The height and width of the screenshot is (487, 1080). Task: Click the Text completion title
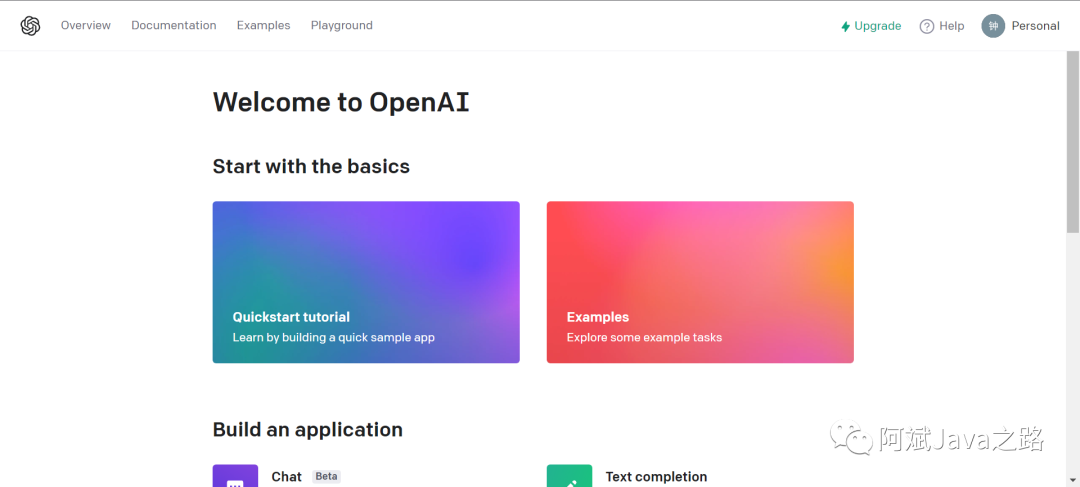[656, 477]
